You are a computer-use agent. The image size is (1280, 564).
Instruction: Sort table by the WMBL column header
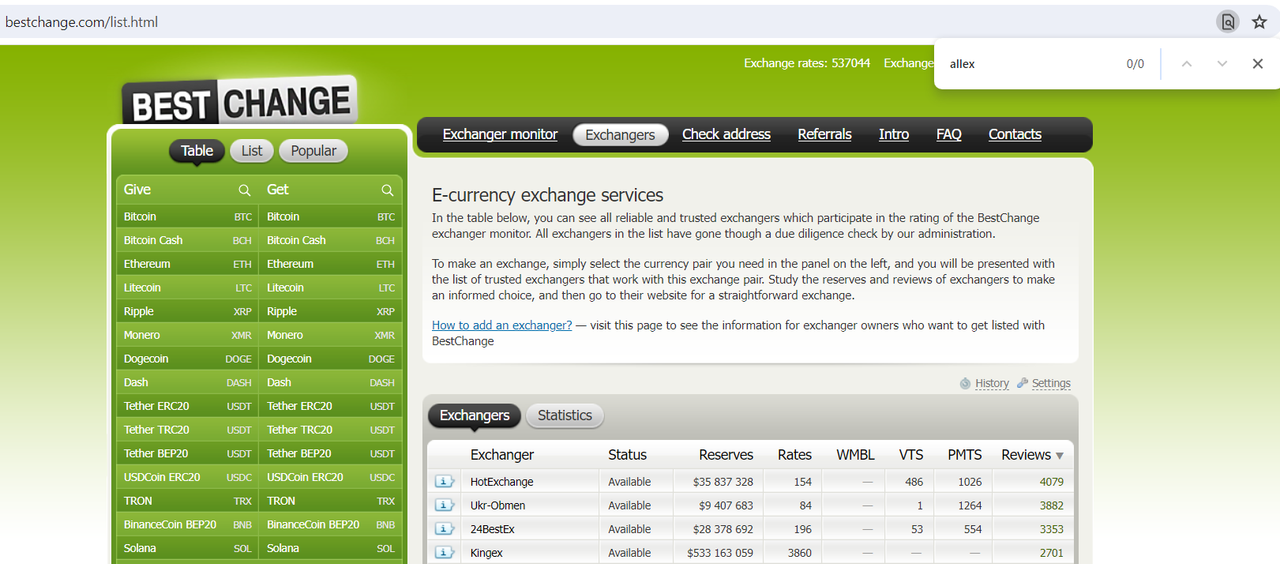click(x=856, y=455)
